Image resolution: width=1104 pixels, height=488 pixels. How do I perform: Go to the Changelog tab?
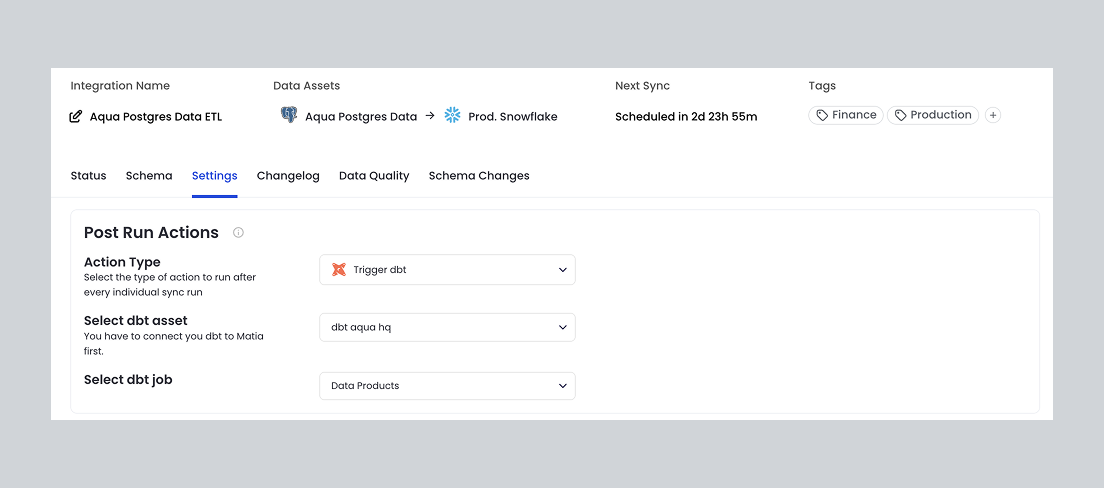tap(288, 176)
